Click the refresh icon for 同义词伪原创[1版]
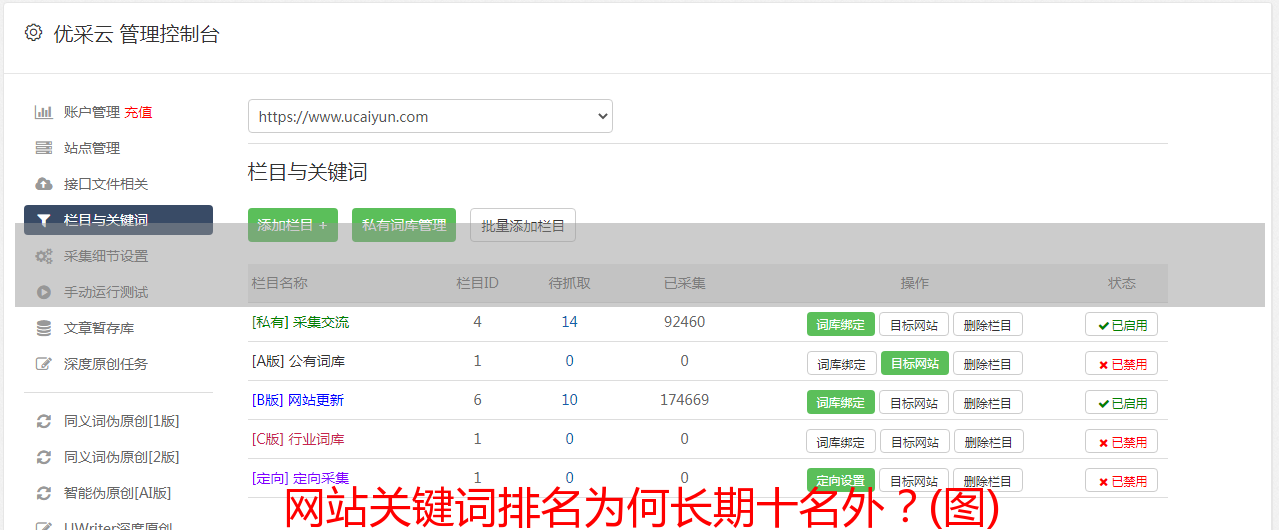This screenshot has width=1279, height=530. point(43,421)
